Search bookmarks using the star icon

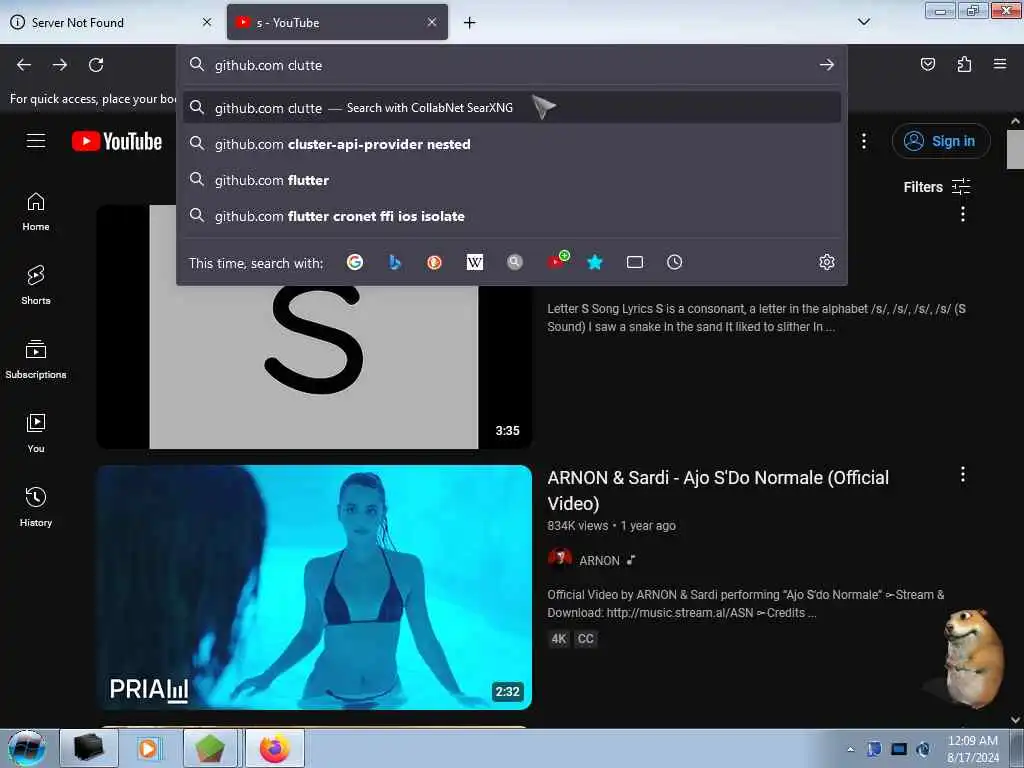[x=594, y=263]
